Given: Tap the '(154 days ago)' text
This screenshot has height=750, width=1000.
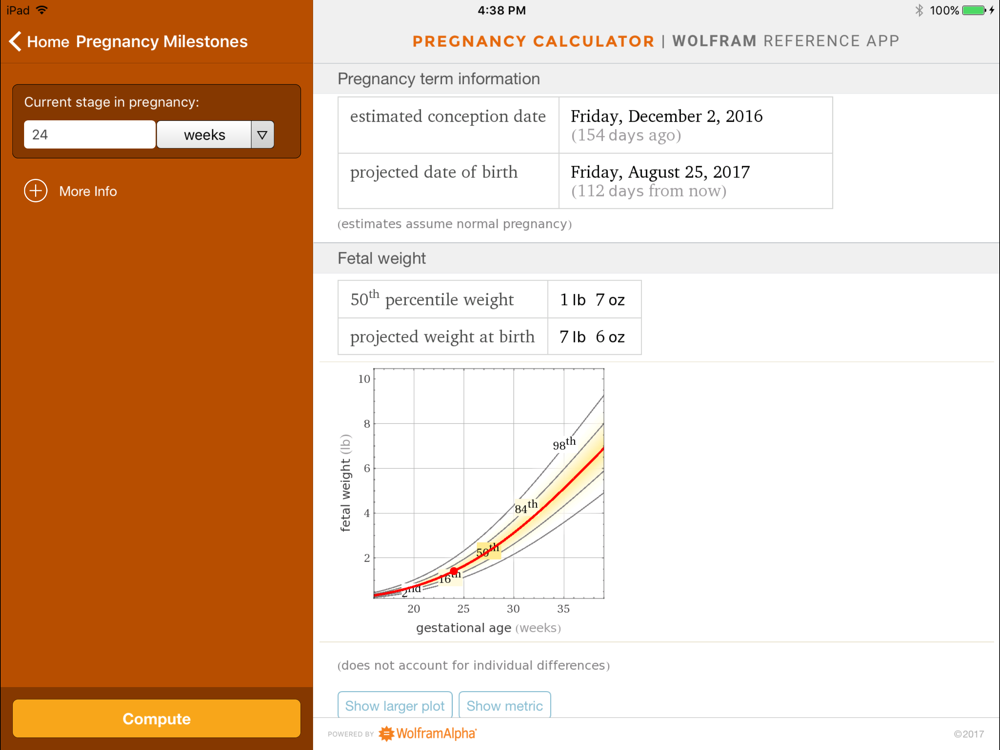Looking at the screenshot, I should tap(626, 135).
